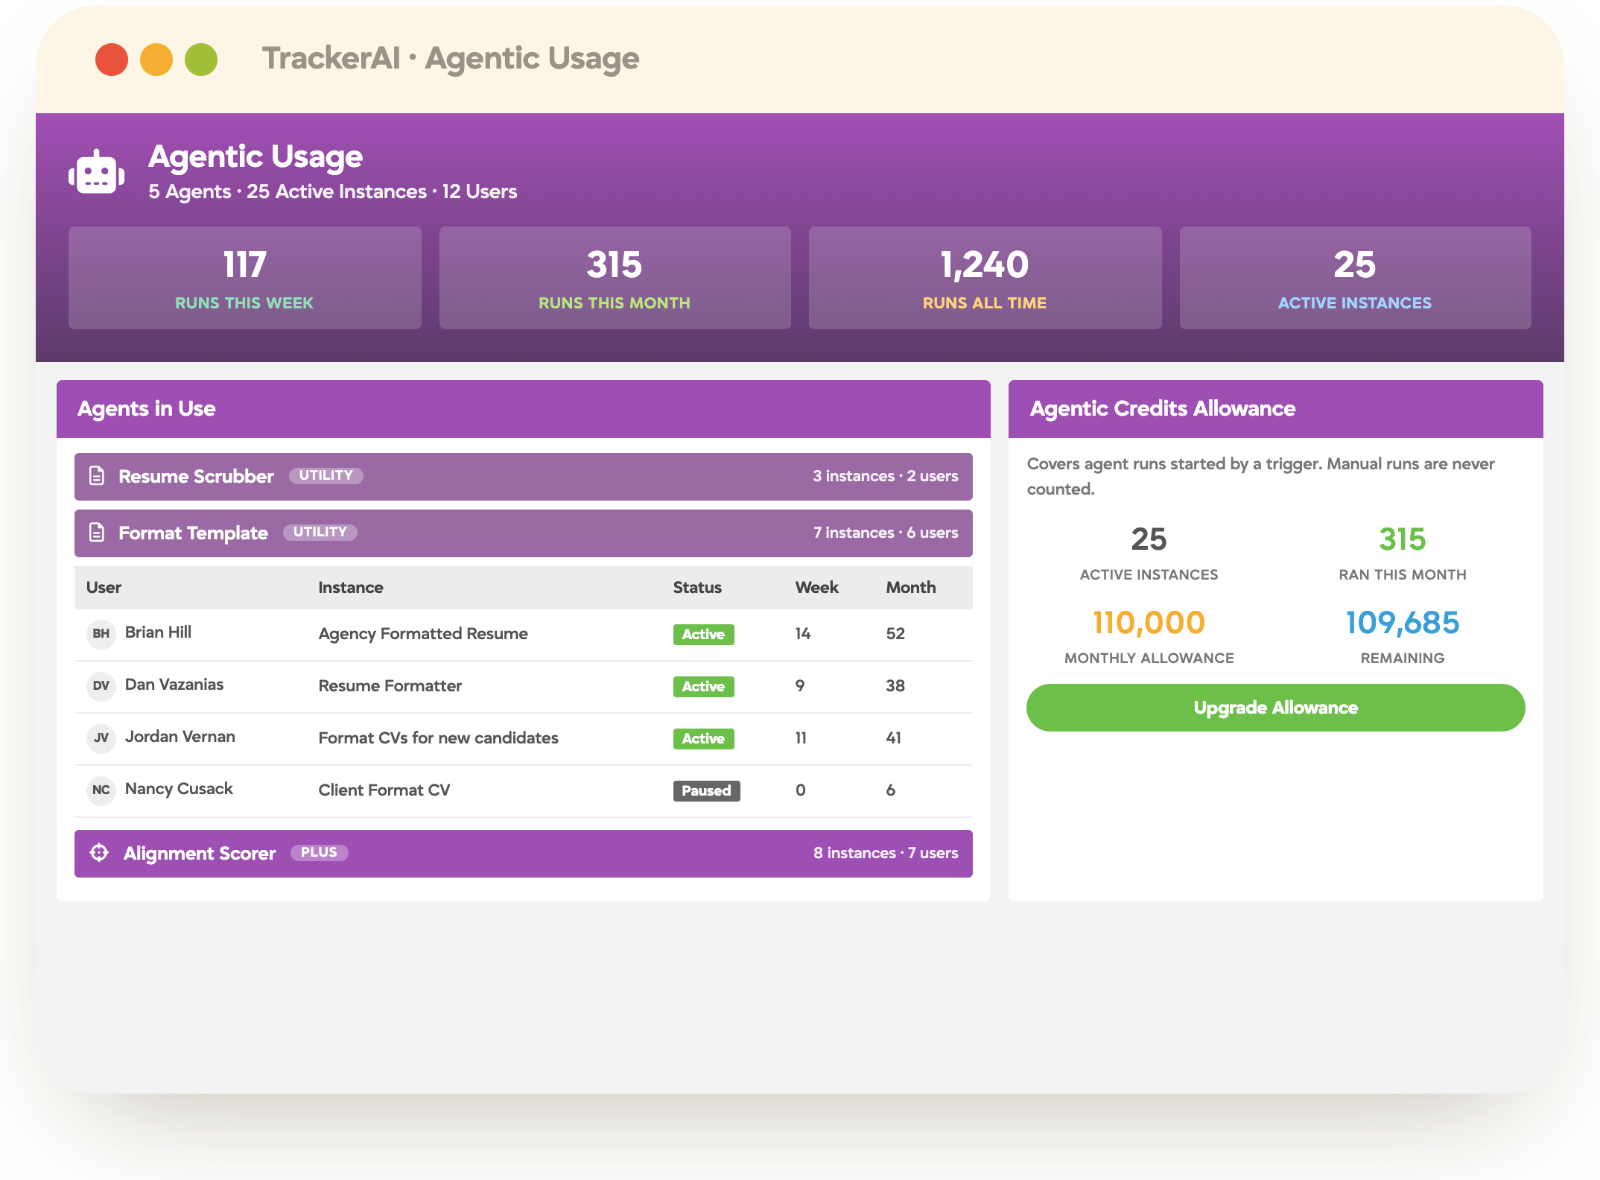
Task: Click the yellow window minimize dot
Action: click(156, 59)
